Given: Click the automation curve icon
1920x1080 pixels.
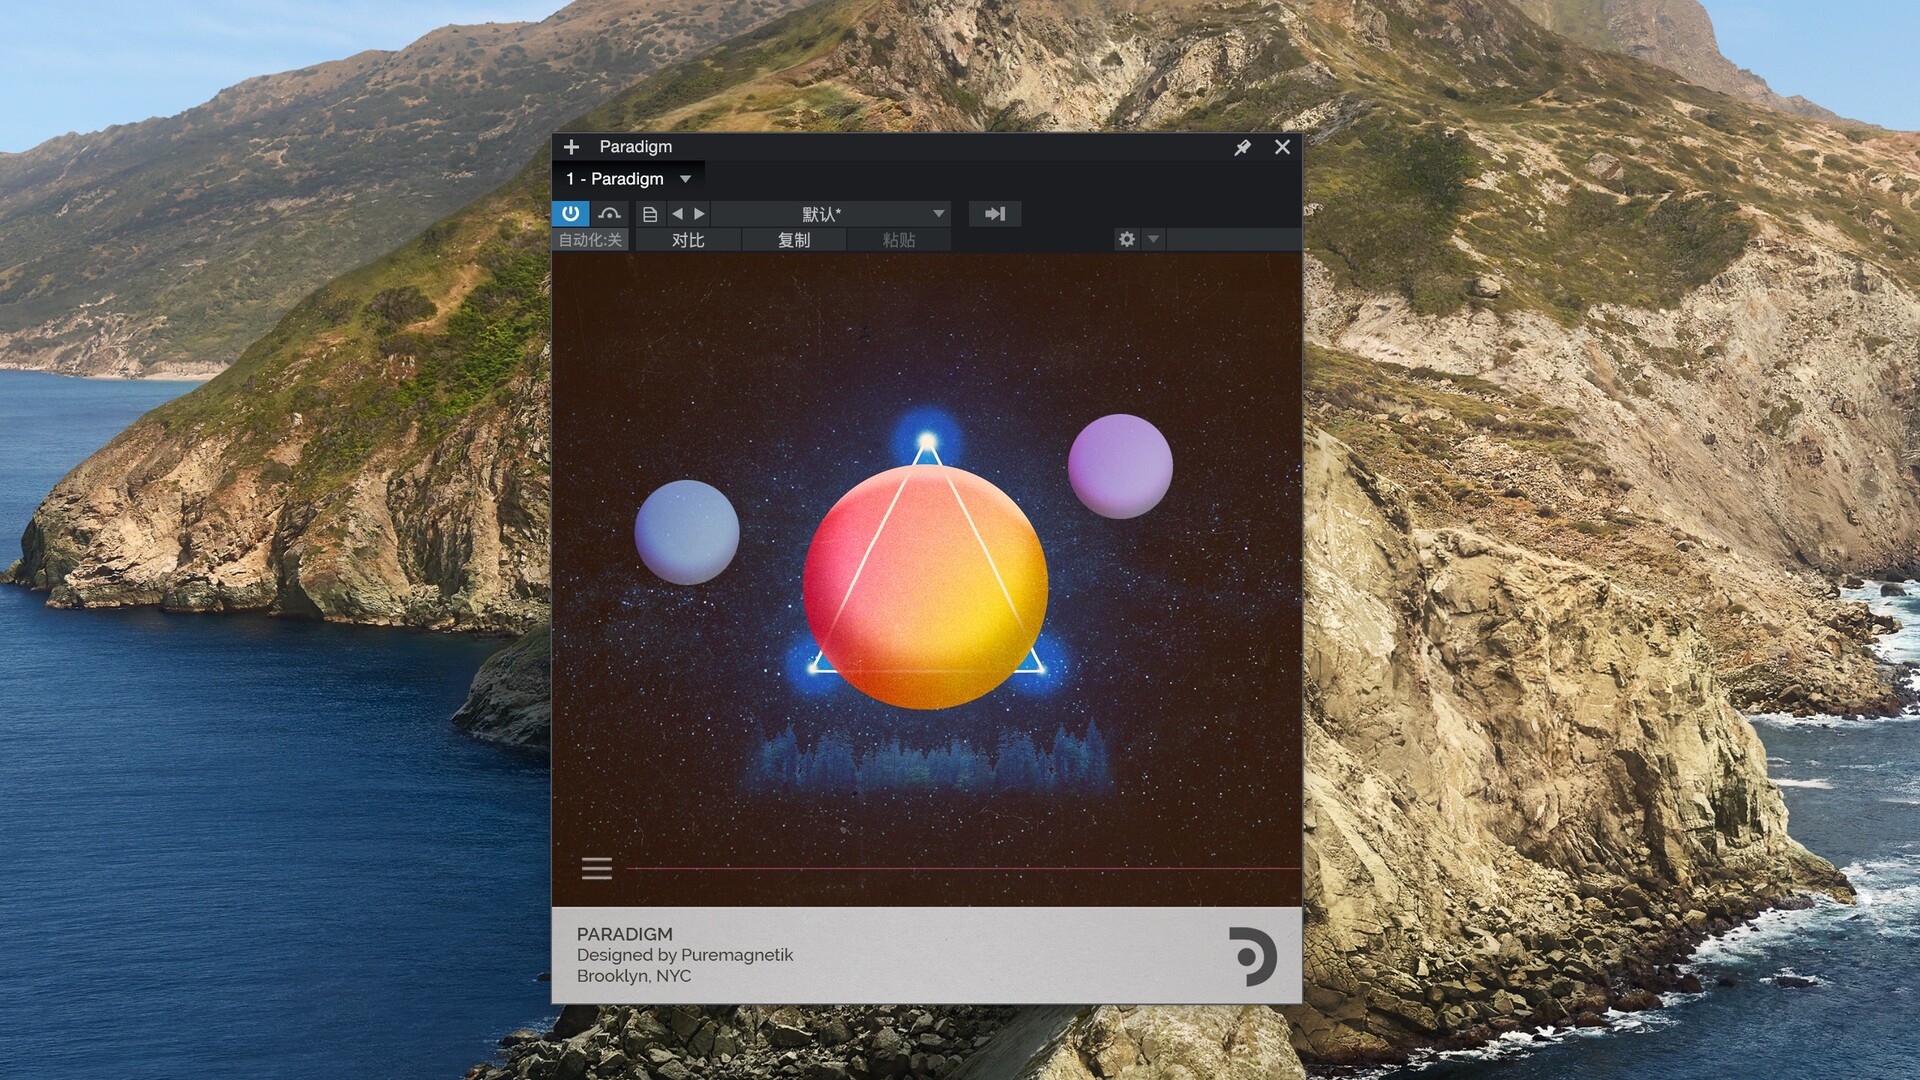Looking at the screenshot, I should 609,213.
